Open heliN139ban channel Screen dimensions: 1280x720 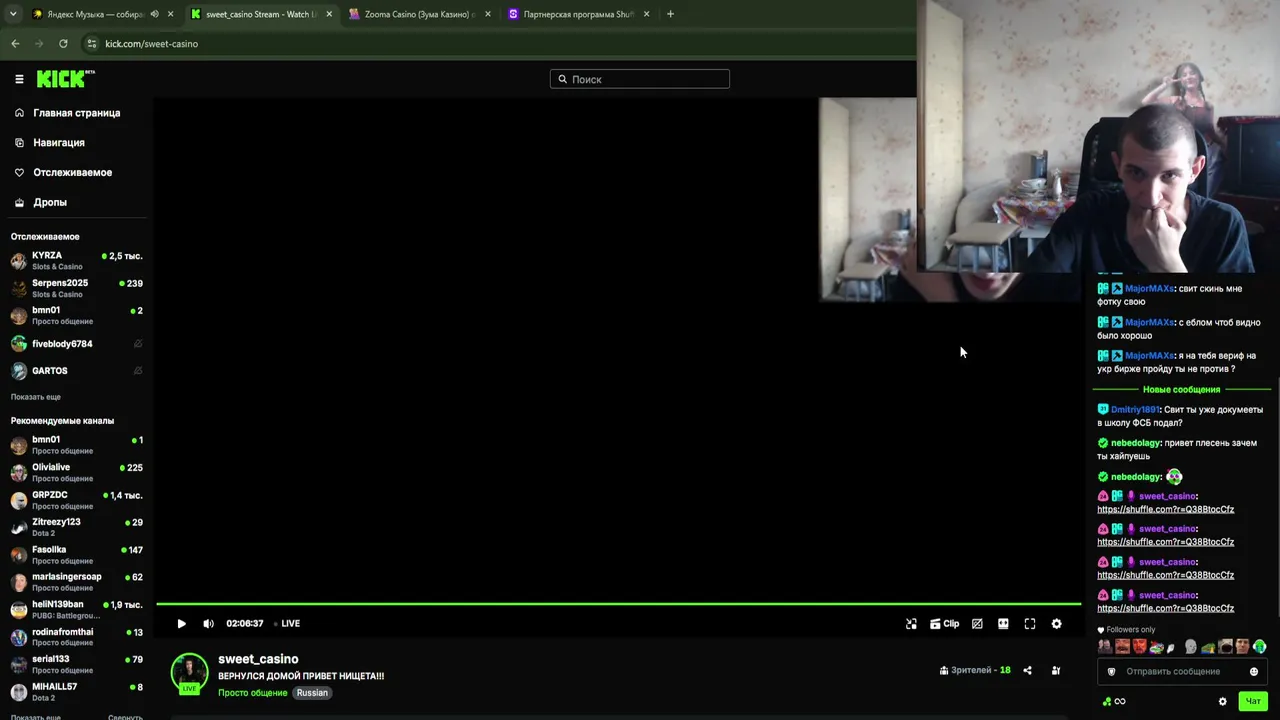click(x=77, y=610)
